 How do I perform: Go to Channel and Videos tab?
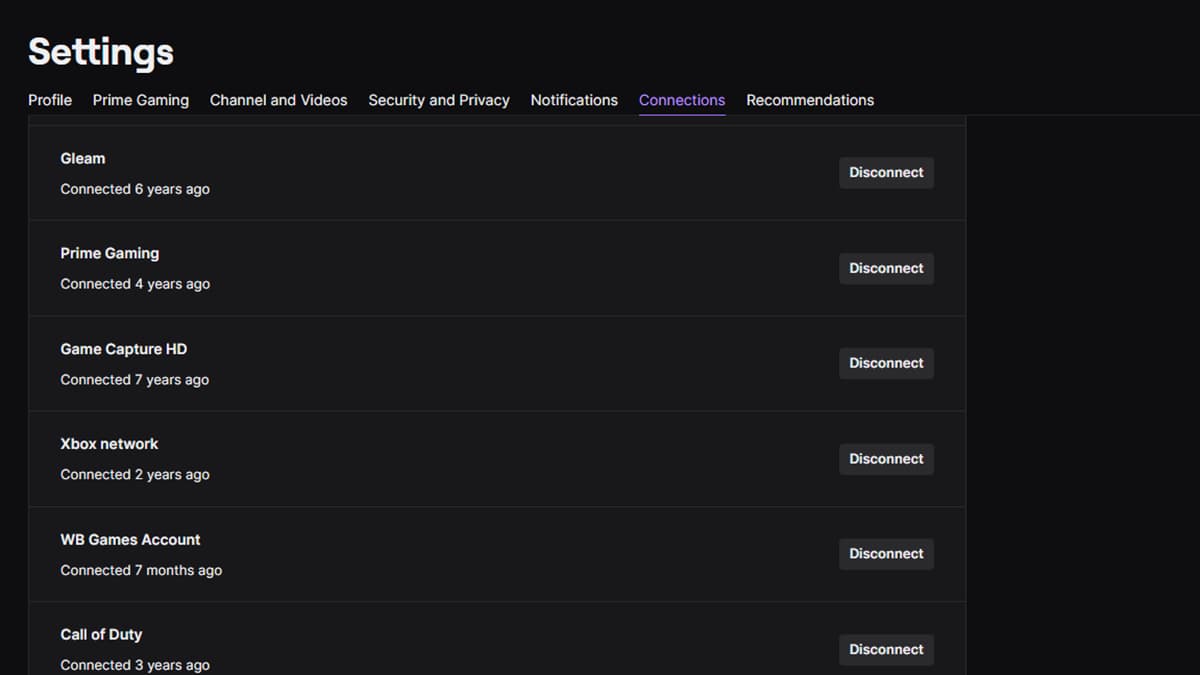[x=278, y=100]
